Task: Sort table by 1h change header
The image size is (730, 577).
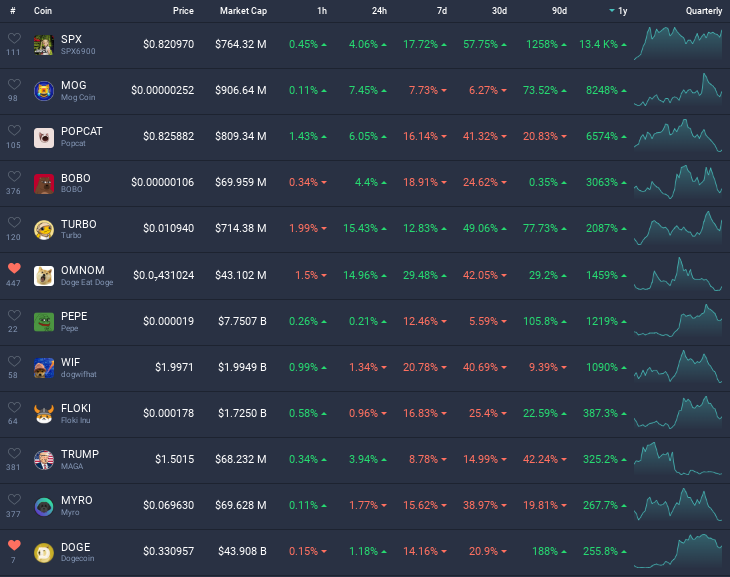Action: pos(322,11)
